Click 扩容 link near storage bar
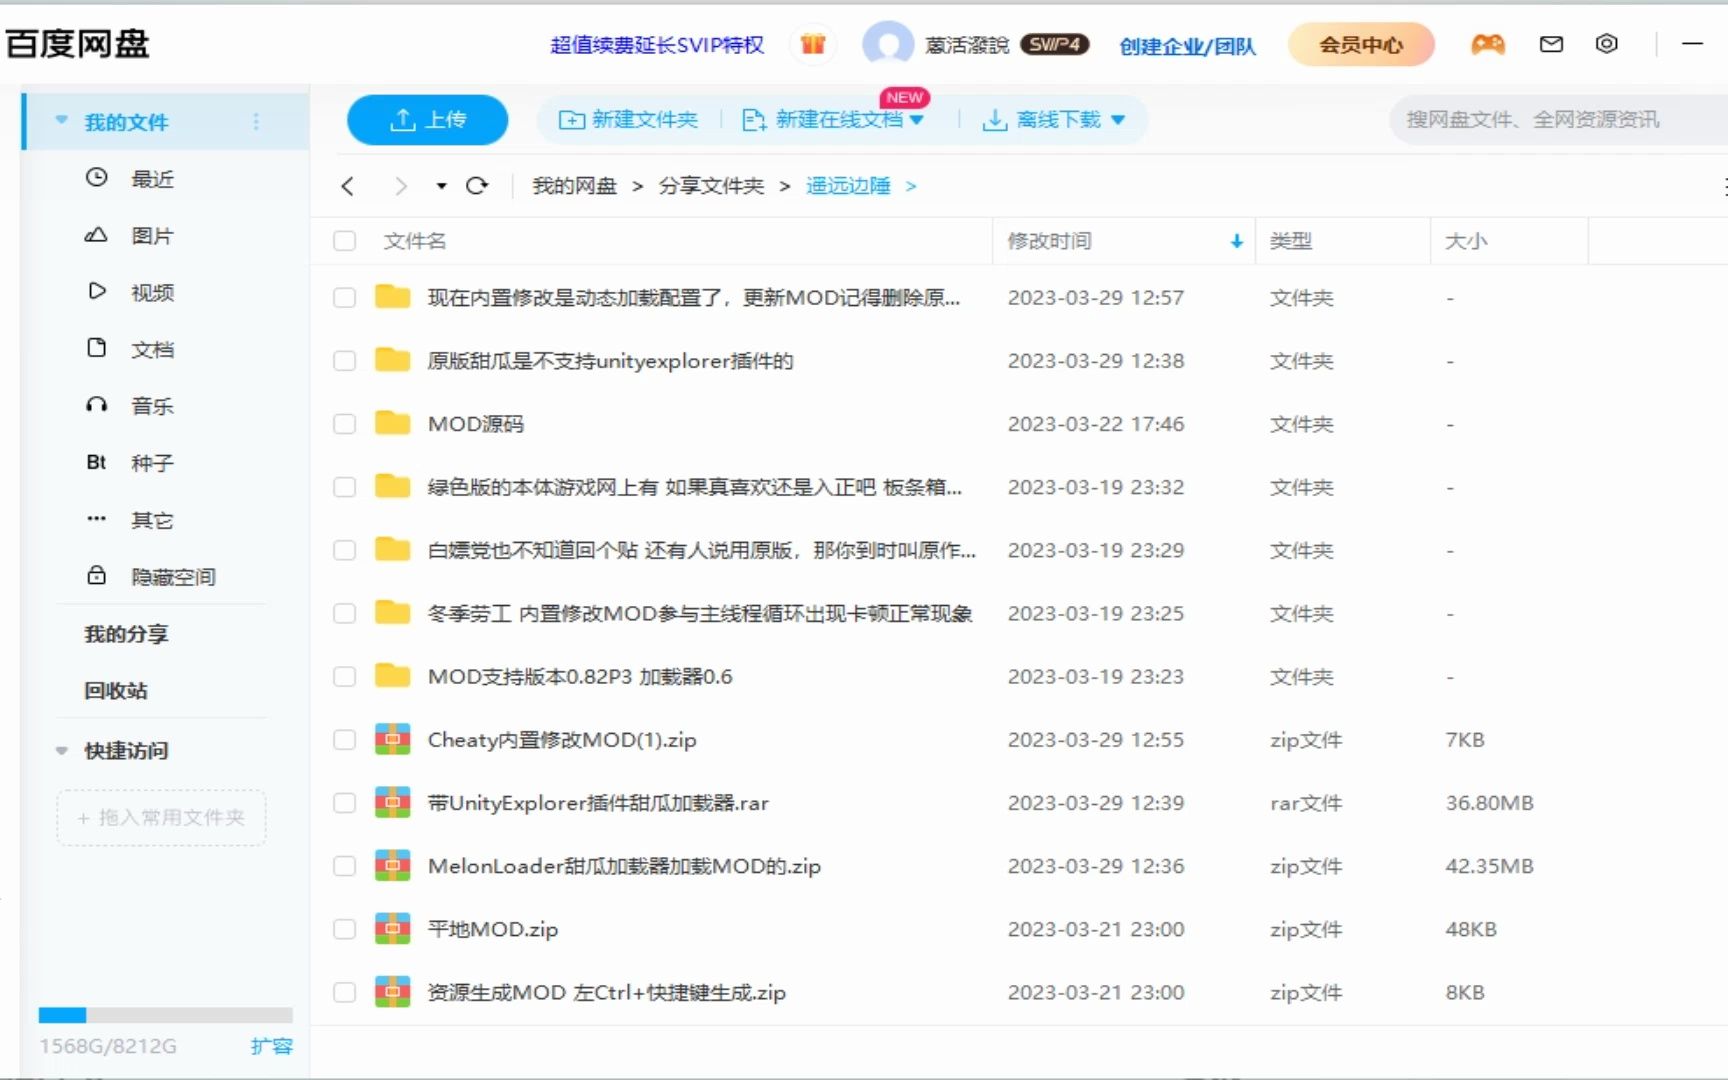This screenshot has height=1080, width=1728. point(271,1046)
